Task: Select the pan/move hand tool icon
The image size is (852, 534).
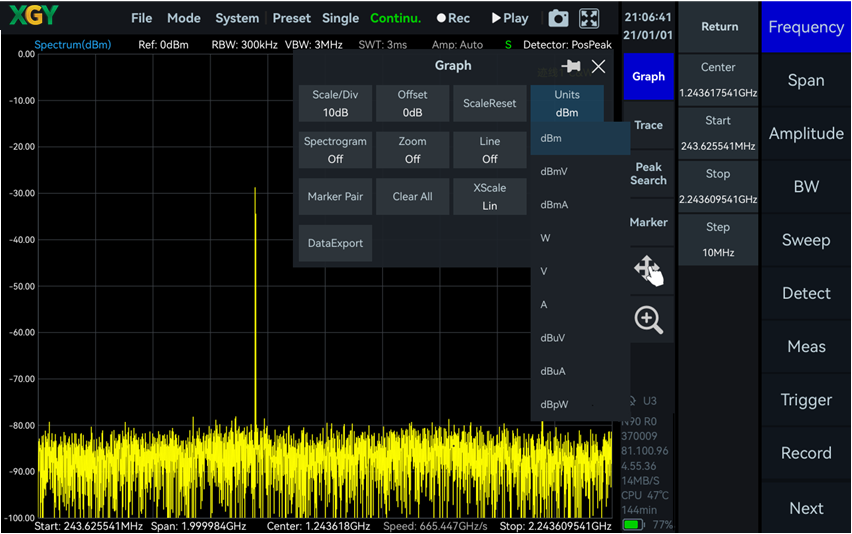Action: (648, 270)
